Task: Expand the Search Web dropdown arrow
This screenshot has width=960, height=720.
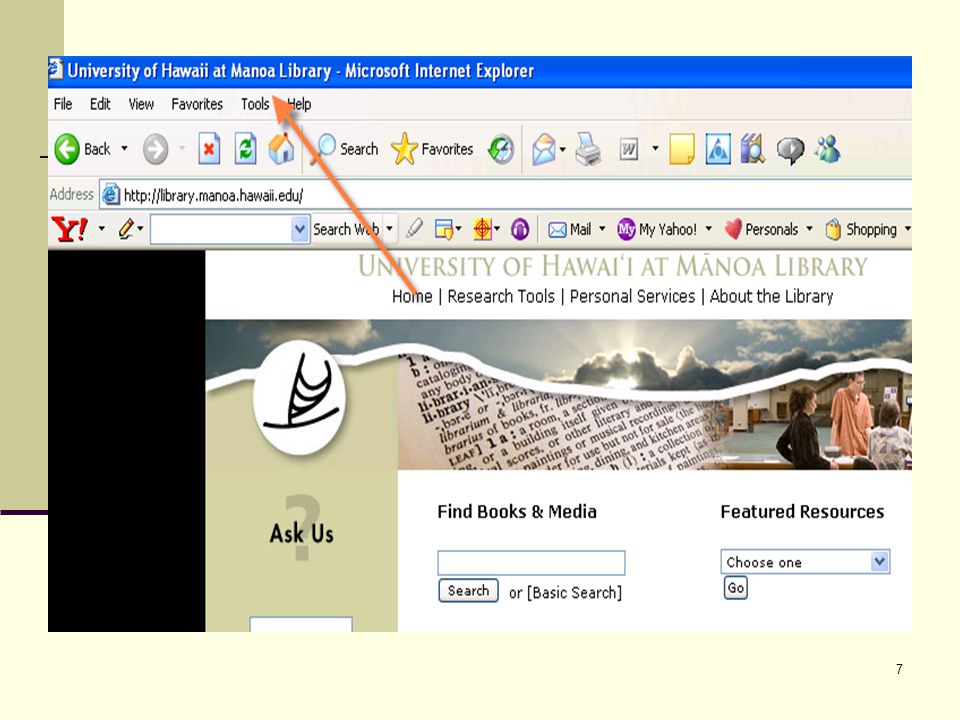Action: pyautogui.click(x=389, y=228)
